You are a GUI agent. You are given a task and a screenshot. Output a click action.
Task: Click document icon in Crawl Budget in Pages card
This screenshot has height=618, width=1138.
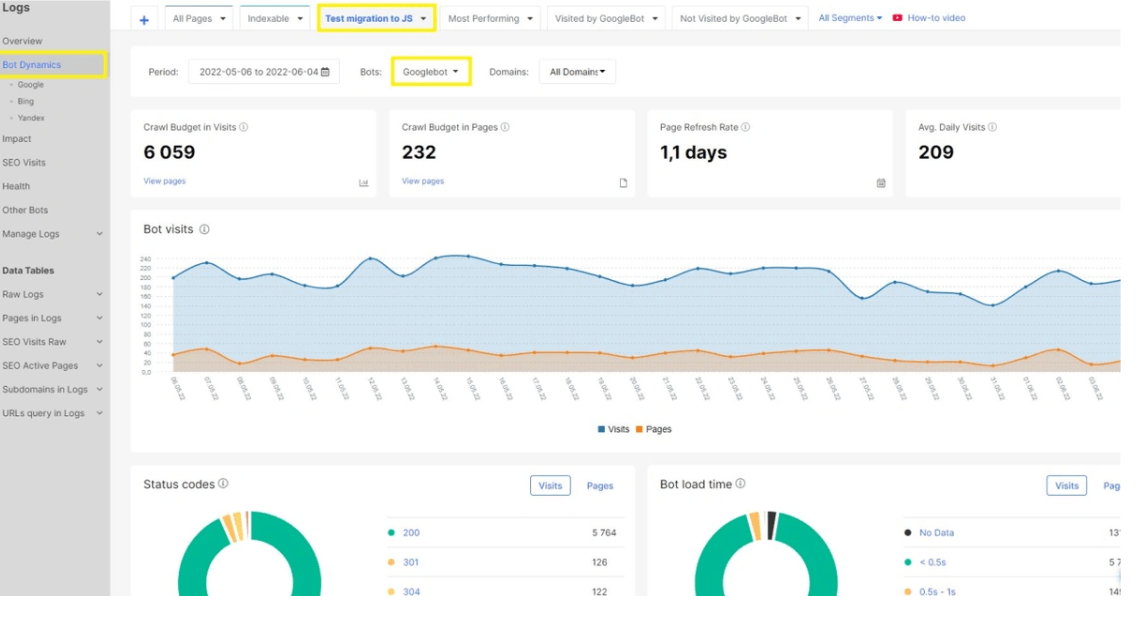623,183
